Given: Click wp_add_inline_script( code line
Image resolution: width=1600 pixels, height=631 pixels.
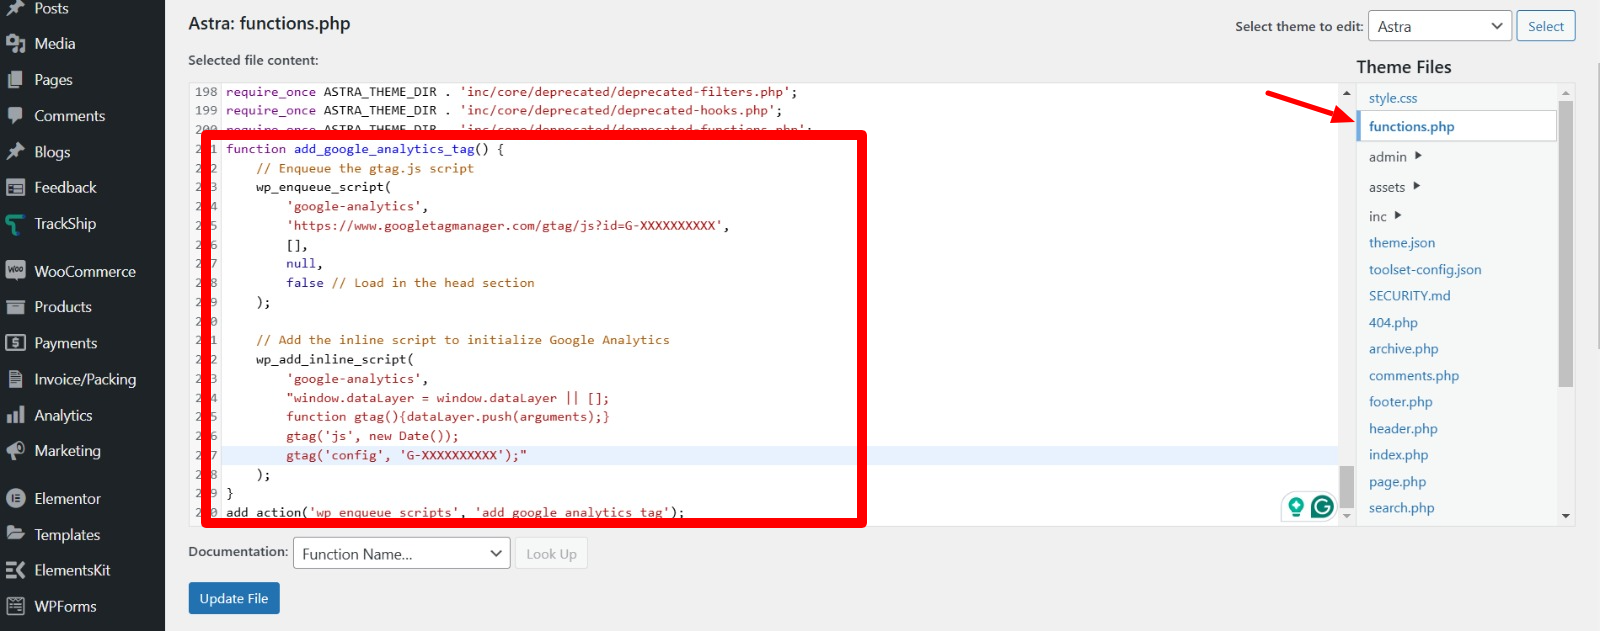Looking at the screenshot, I should pyautogui.click(x=334, y=359).
